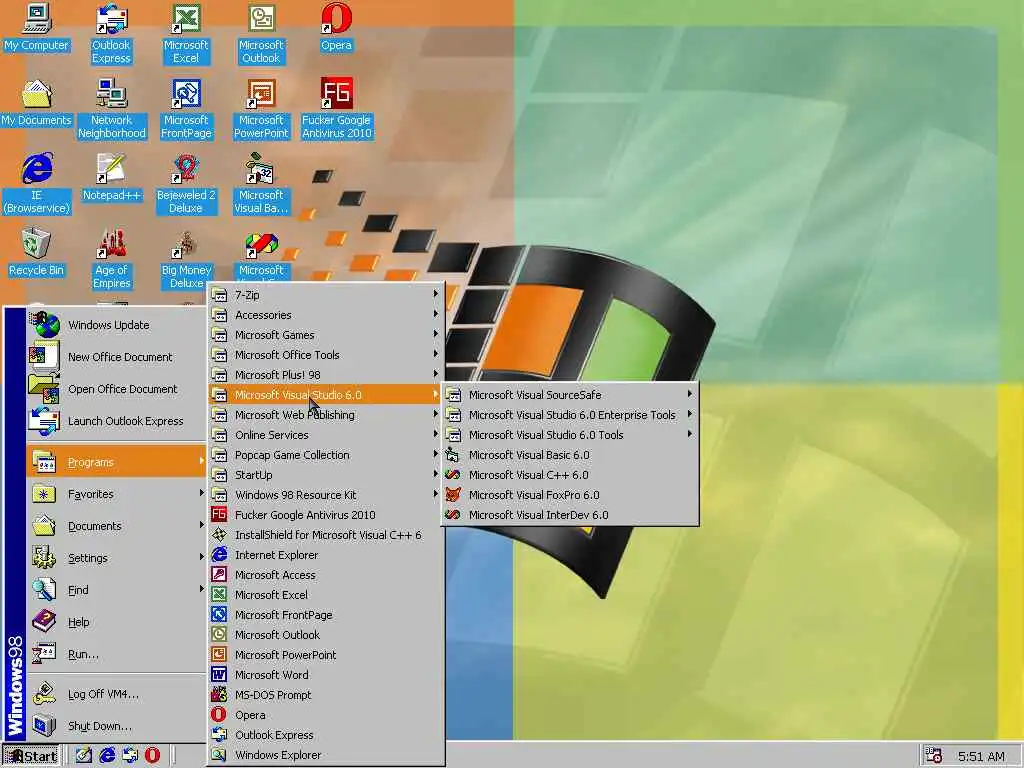Click the Start button
The width and height of the screenshot is (1024, 768).
31,756
